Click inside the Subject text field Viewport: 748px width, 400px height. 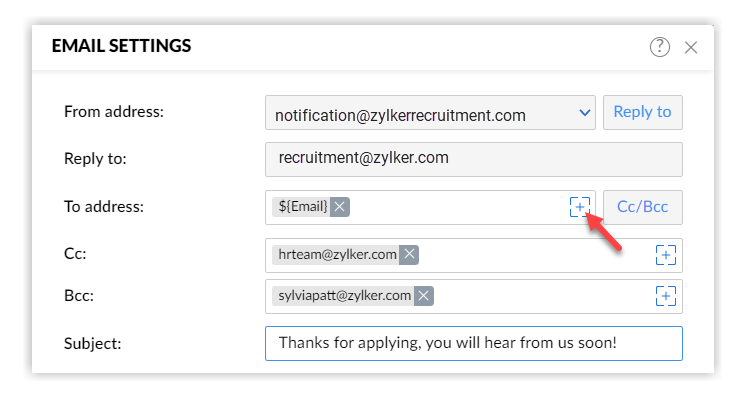pyautogui.click(x=474, y=343)
